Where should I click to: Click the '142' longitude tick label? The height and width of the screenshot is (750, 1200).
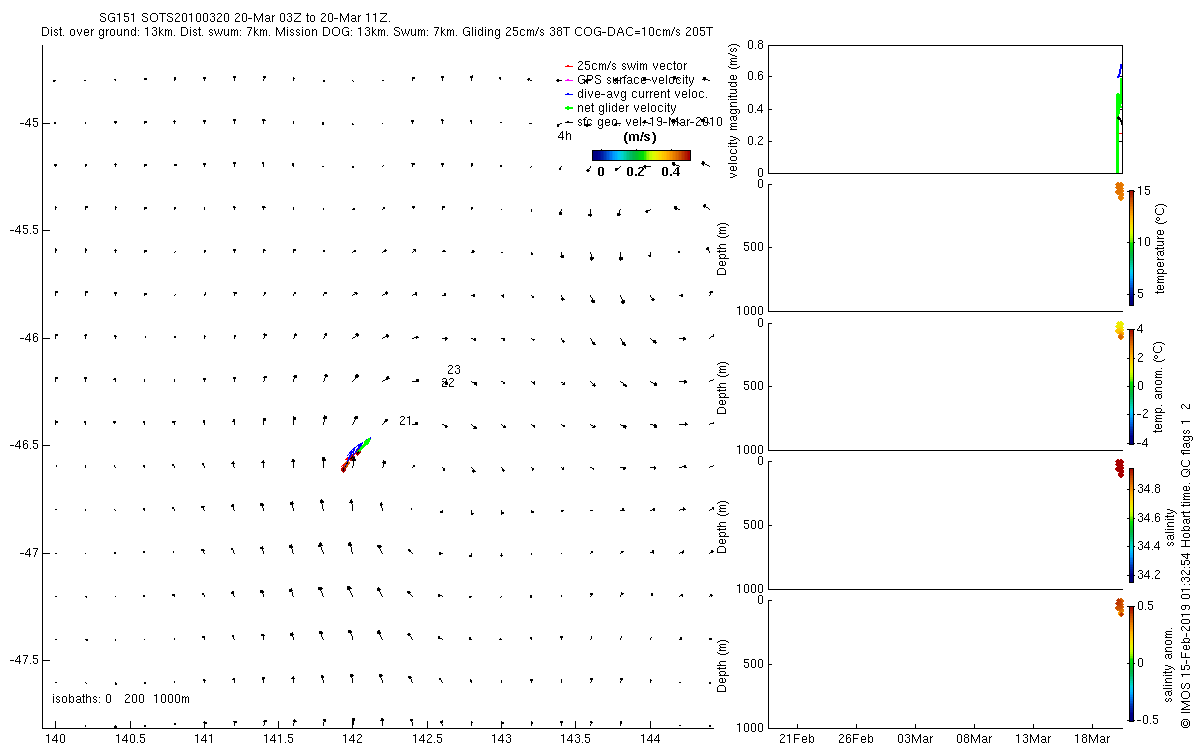352,738
